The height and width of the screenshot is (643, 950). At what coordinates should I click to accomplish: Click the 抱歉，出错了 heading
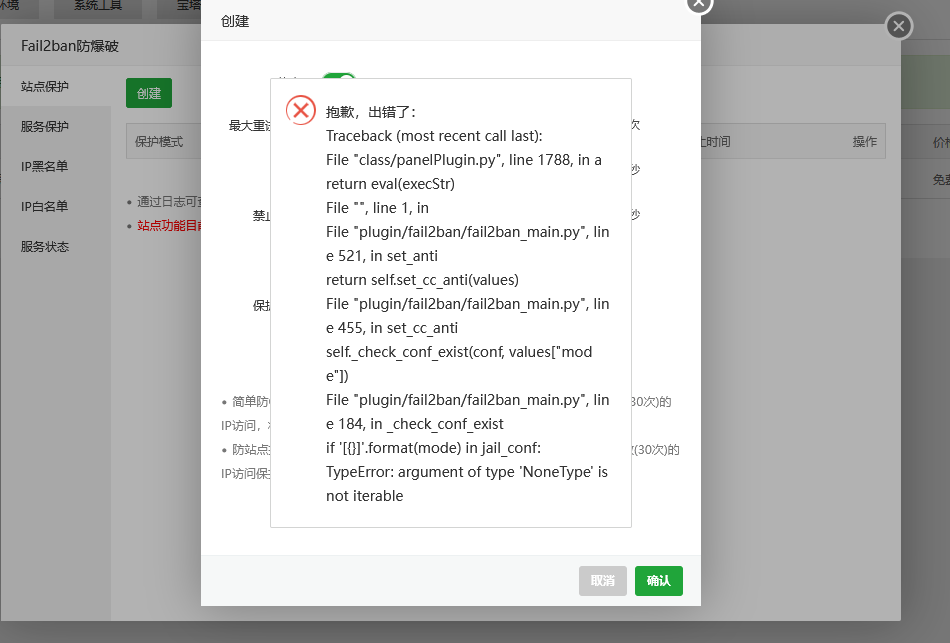[x=371, y=112]
